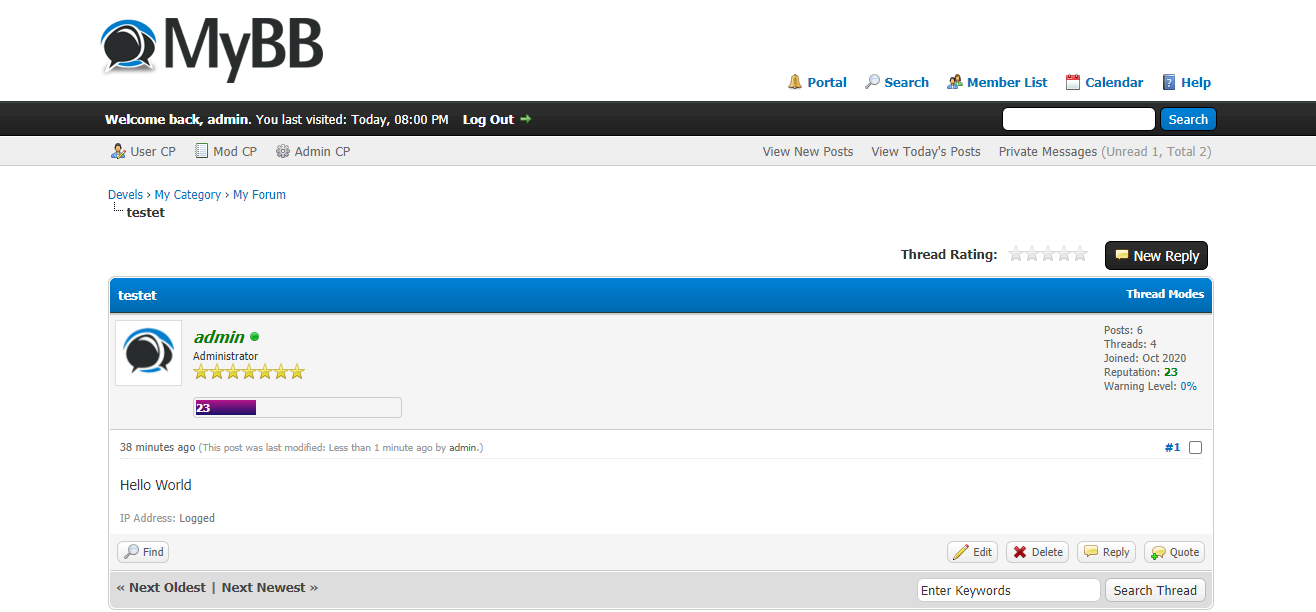This screenshot has height=612, width=1316.
Task: Open Admin CP via the gear icon
Action: [x=283, y=152]
